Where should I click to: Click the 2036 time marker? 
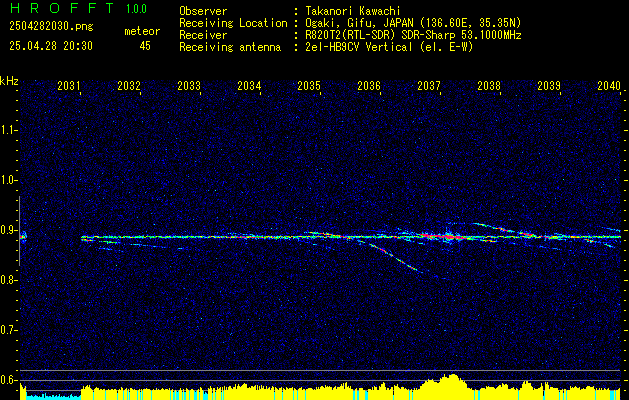(x=369, y=85)
